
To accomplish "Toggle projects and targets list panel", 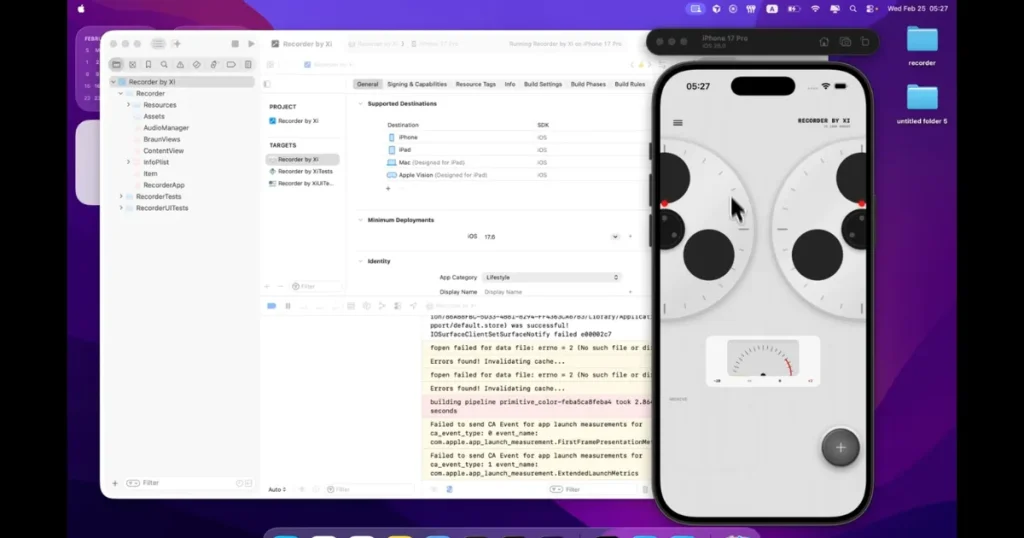I will click(267, 84).
